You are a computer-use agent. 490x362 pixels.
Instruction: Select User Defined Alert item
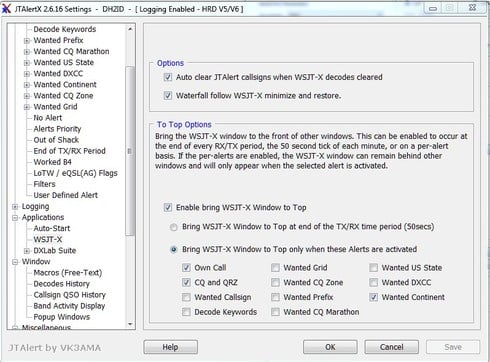pyautogui.click(x=66, y=195)
